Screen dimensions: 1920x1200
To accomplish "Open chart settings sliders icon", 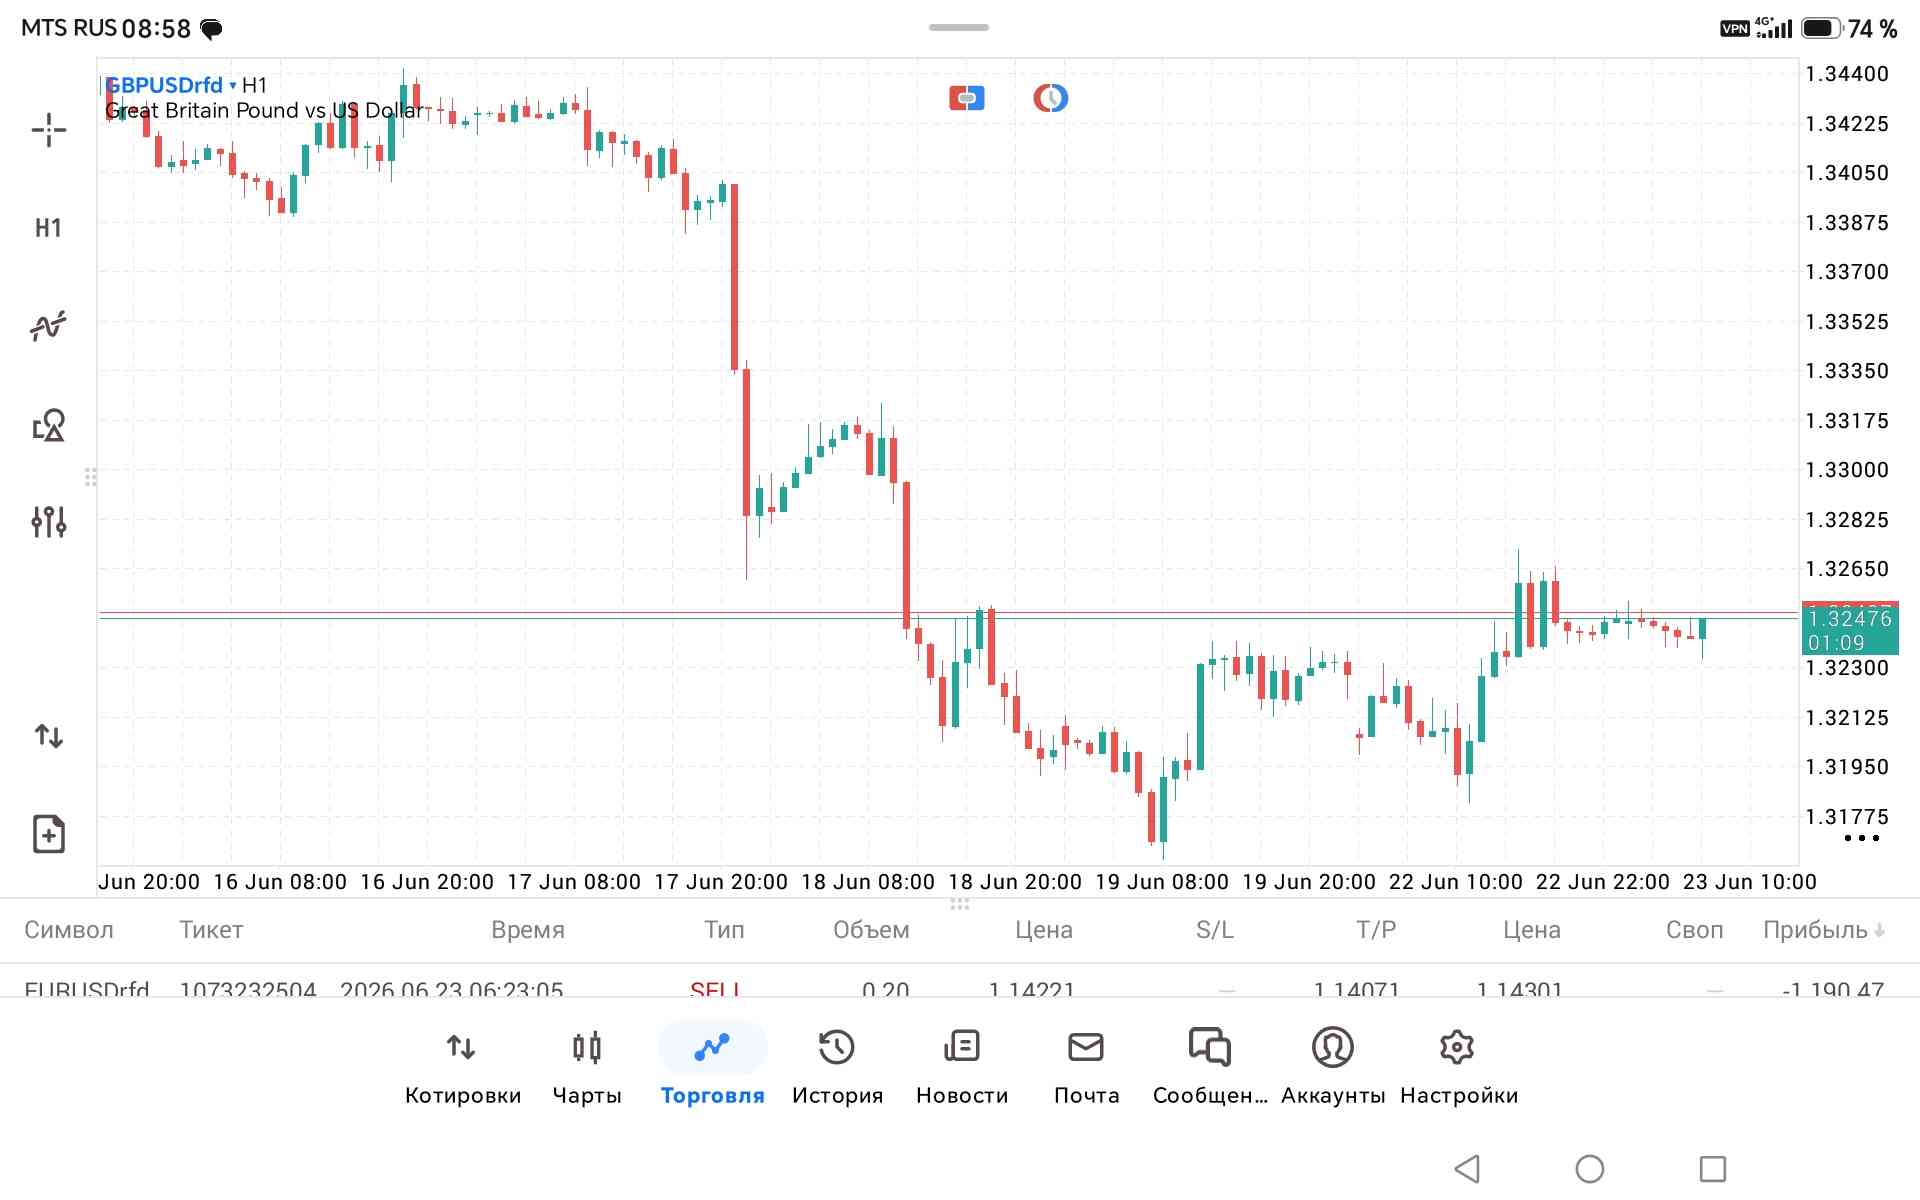I will pos(48,521).
